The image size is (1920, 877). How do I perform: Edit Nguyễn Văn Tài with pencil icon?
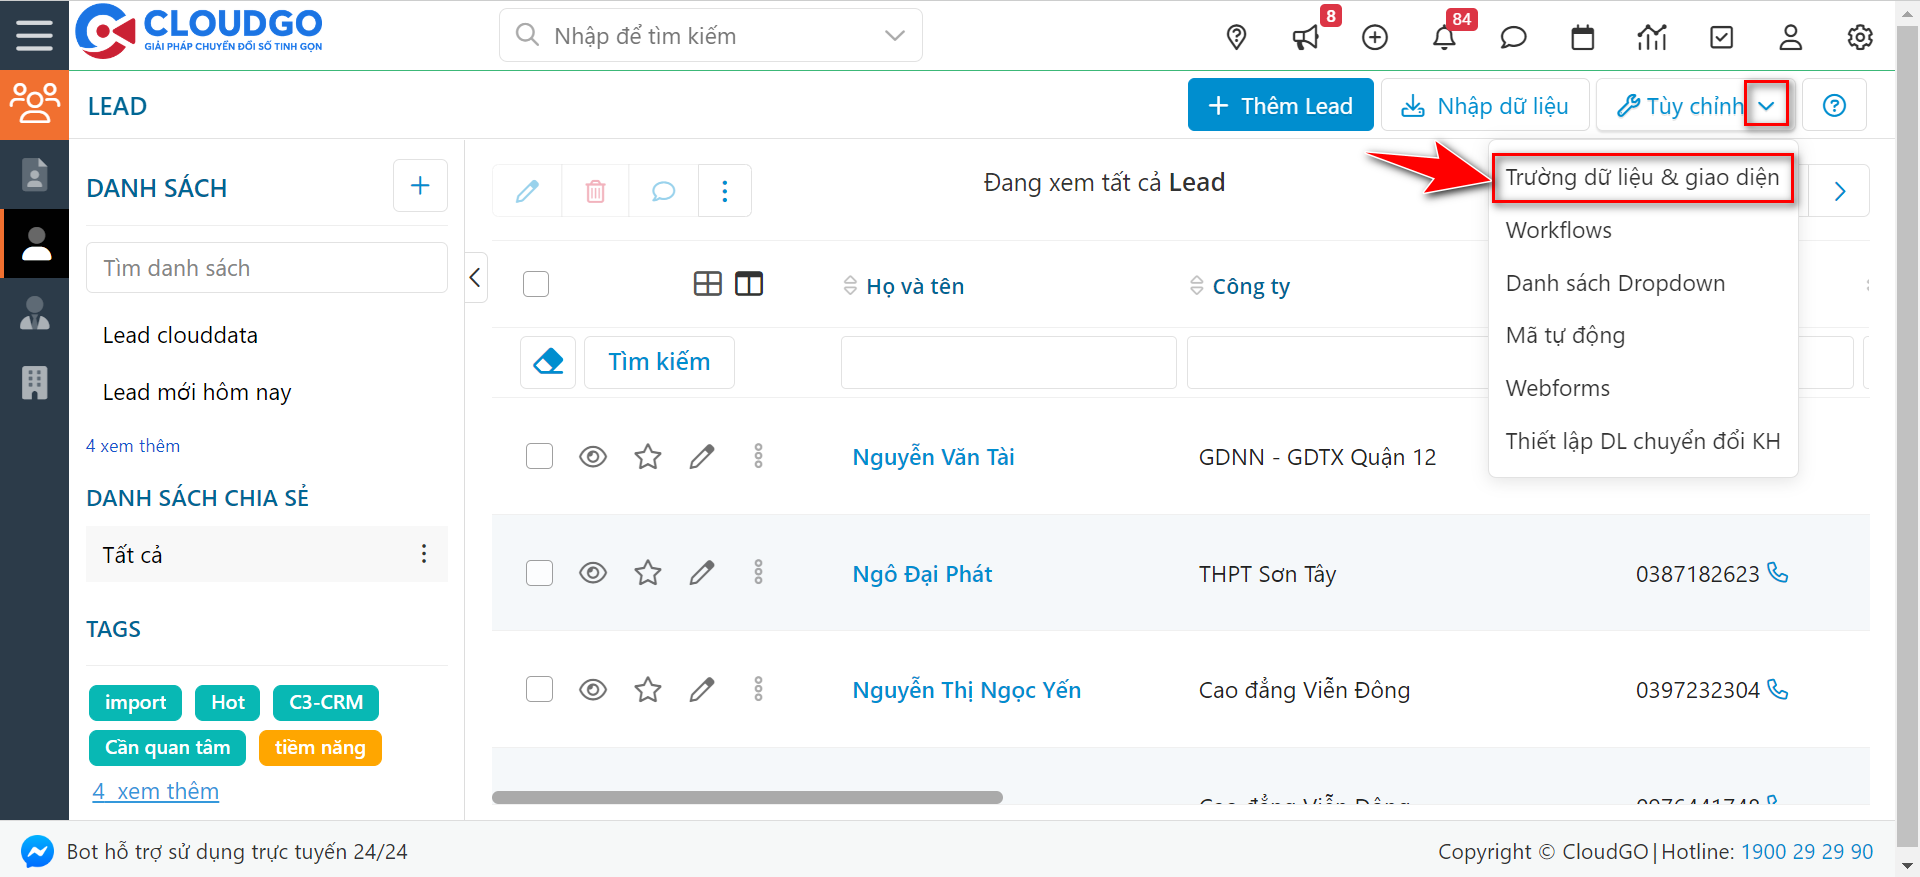coord(702,457)
